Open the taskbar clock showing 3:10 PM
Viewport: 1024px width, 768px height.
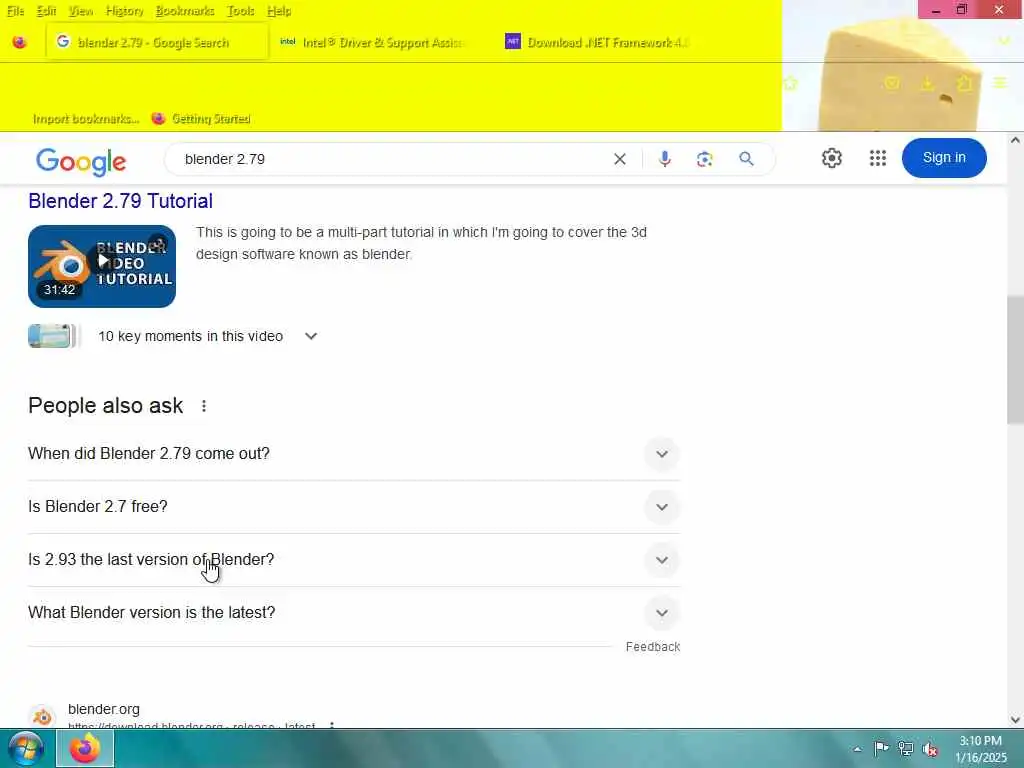click(980, 749)
